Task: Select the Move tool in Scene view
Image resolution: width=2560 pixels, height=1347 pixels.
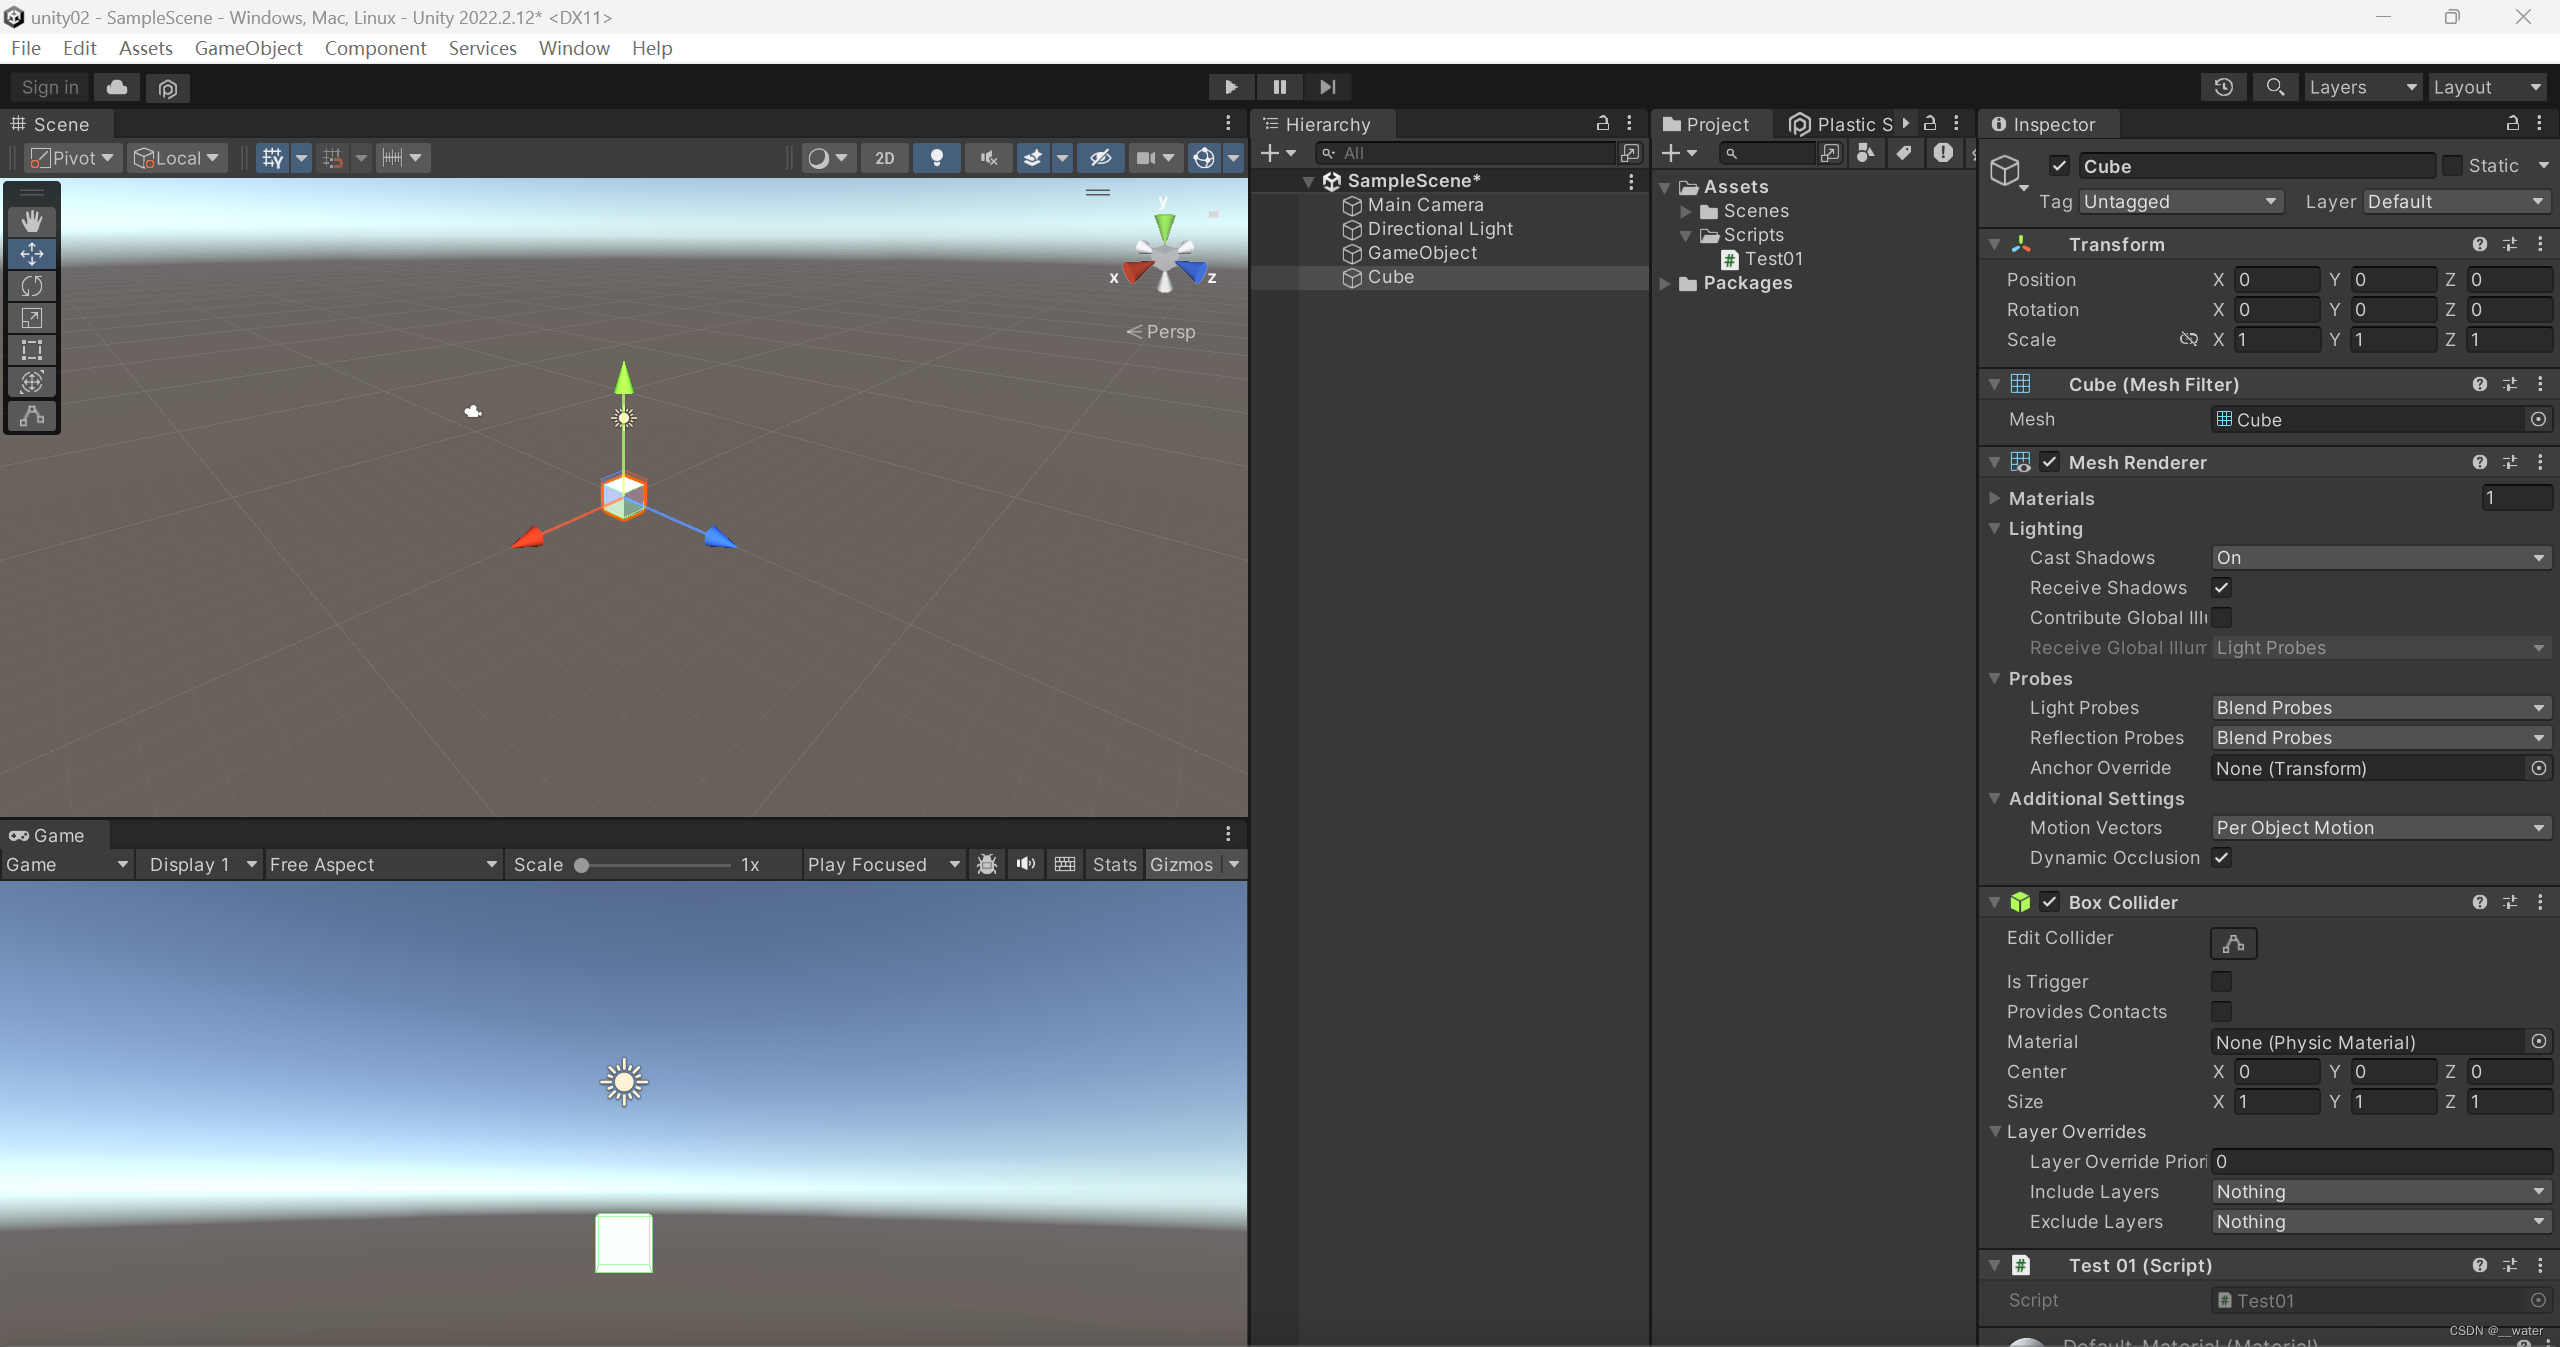Action: [x=32, y=253]
